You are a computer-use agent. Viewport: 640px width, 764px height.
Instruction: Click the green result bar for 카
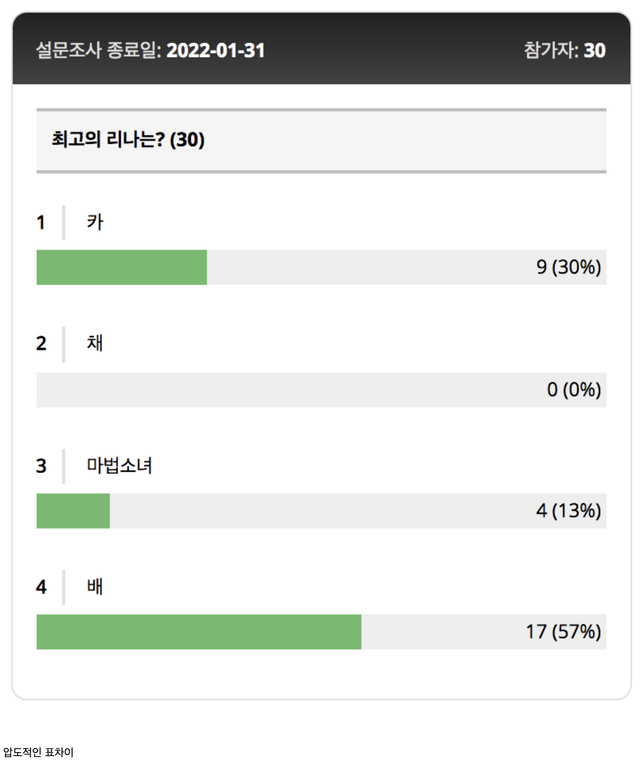(x=121, y=267)
